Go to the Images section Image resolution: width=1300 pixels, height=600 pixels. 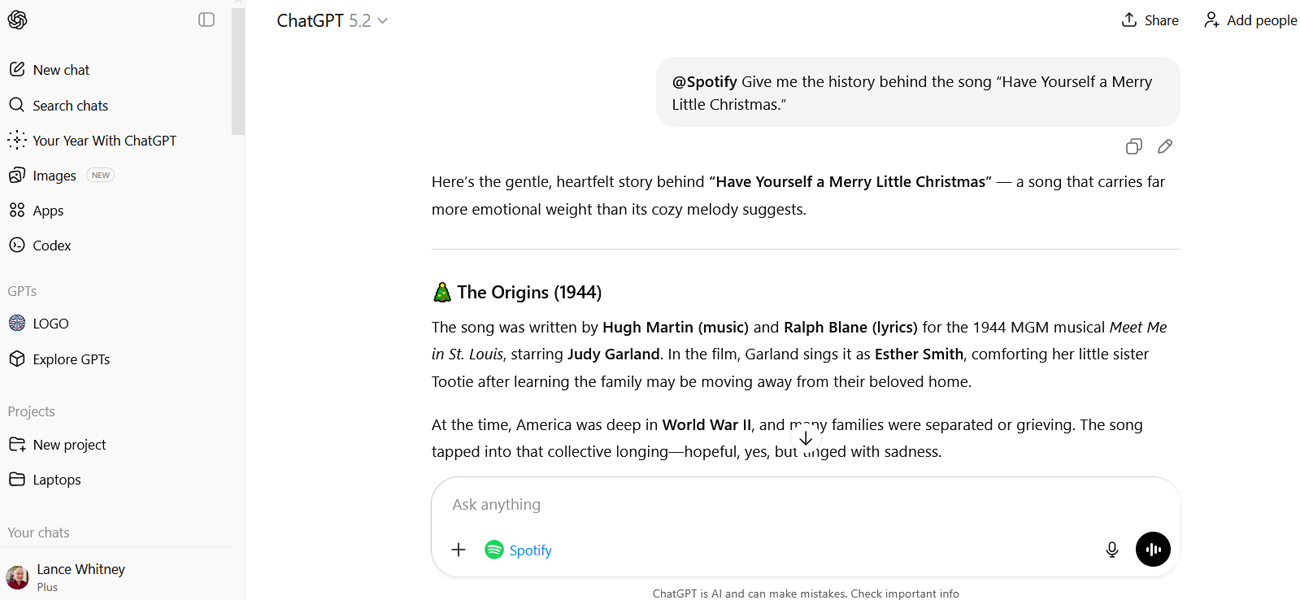click(x=54, y=175)
